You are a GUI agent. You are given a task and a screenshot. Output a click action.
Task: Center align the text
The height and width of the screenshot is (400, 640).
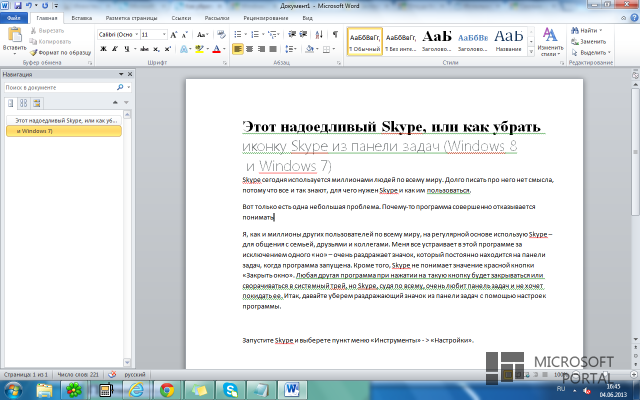pyautogui.click(x=249, y=49)
